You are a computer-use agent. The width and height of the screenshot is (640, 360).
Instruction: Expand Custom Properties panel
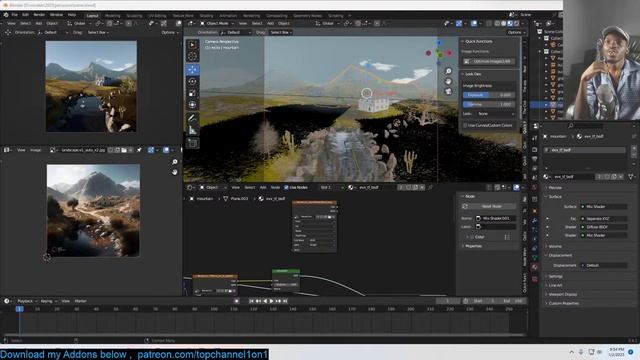(x=564, y=303)
